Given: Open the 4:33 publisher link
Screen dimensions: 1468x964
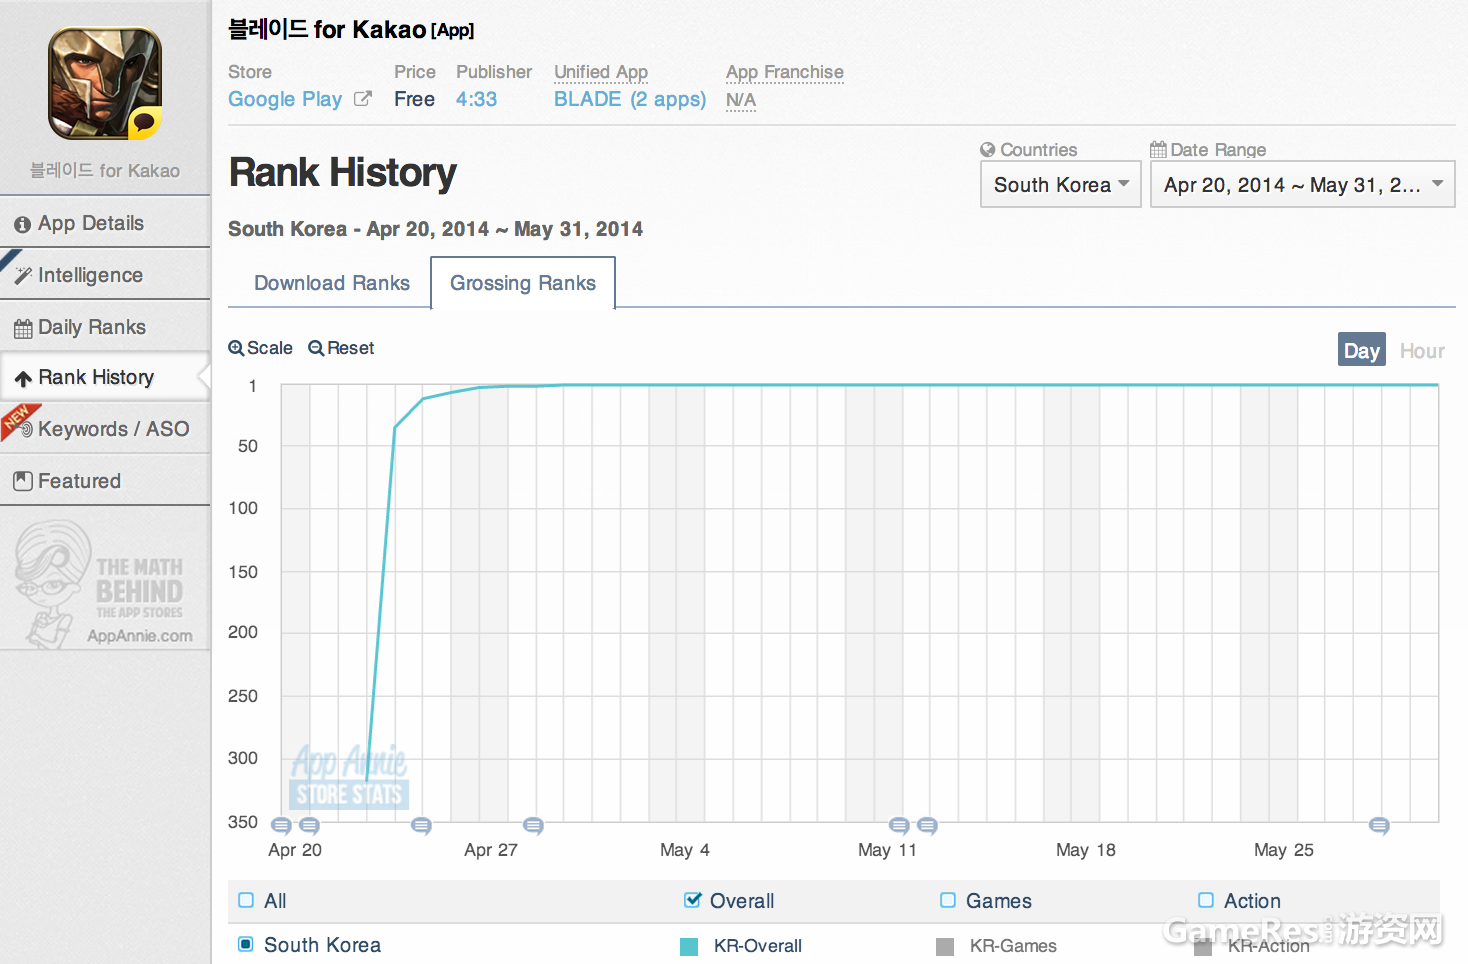Looking at the screenshot, I should (476, 99).
